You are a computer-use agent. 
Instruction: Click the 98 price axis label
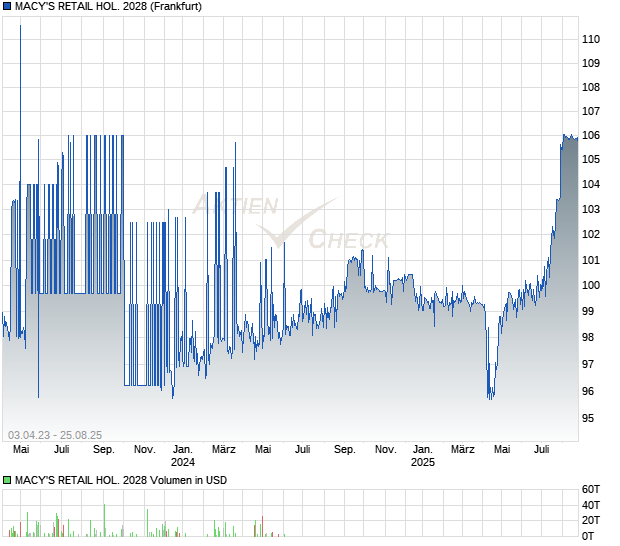(x=588, y=337)
